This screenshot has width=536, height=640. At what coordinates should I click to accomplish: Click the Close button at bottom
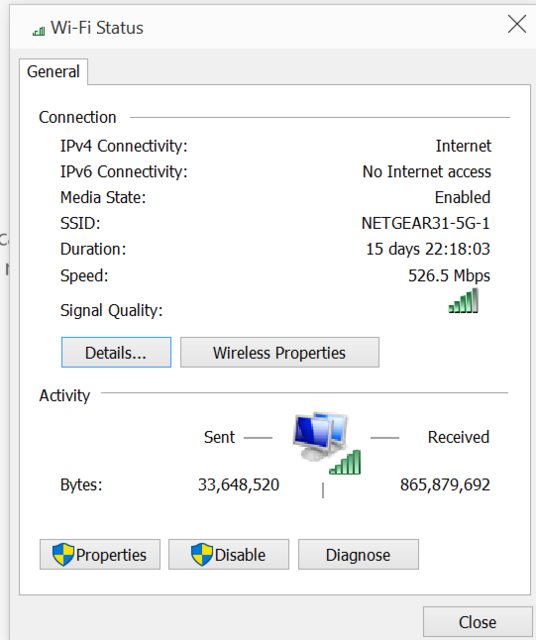click(x=478, y=622)
